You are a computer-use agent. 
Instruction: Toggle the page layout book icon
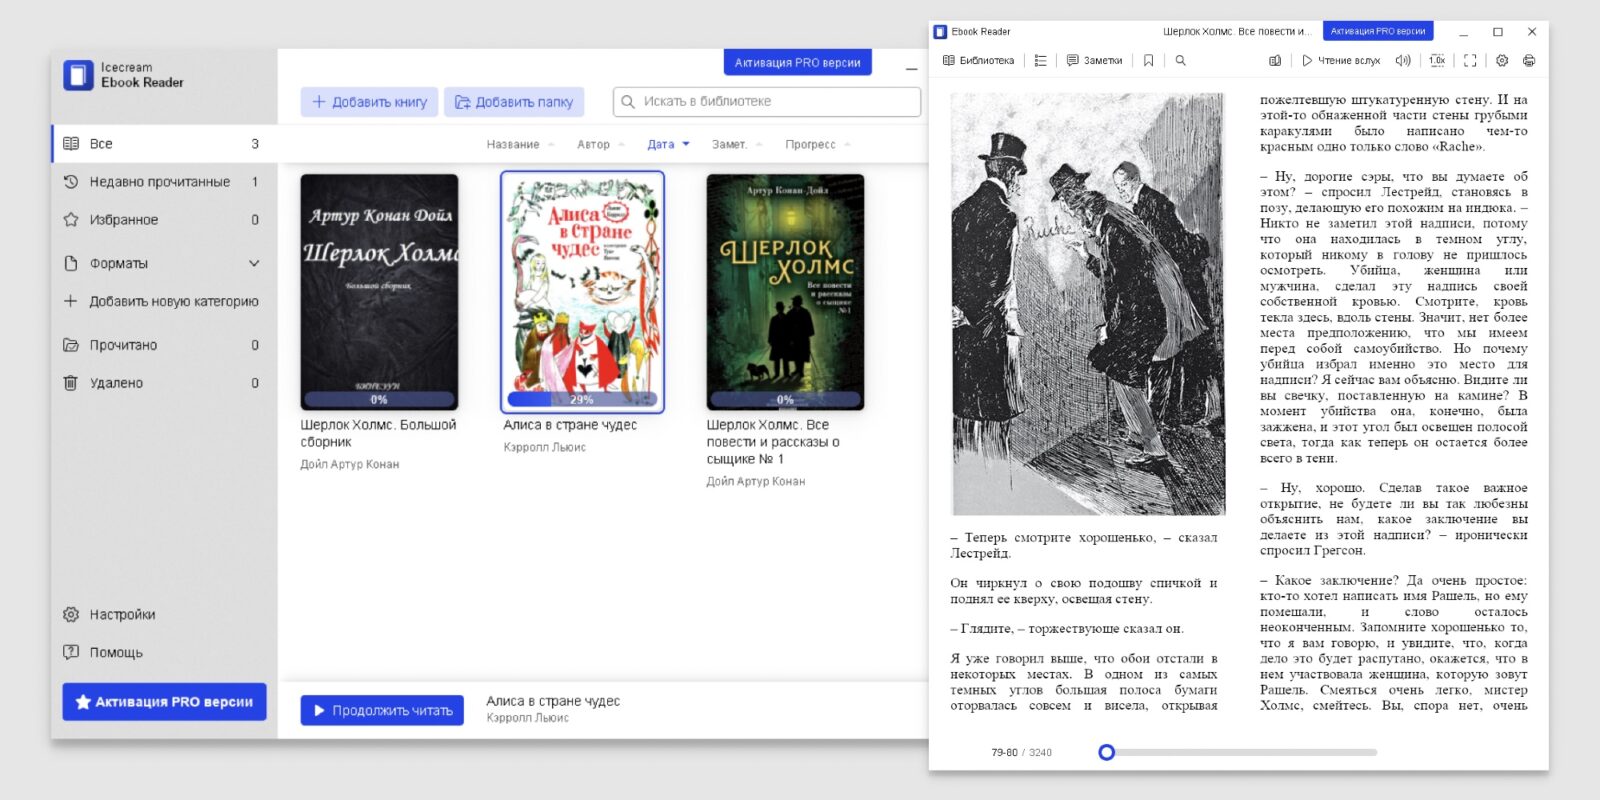(1275, 60)
